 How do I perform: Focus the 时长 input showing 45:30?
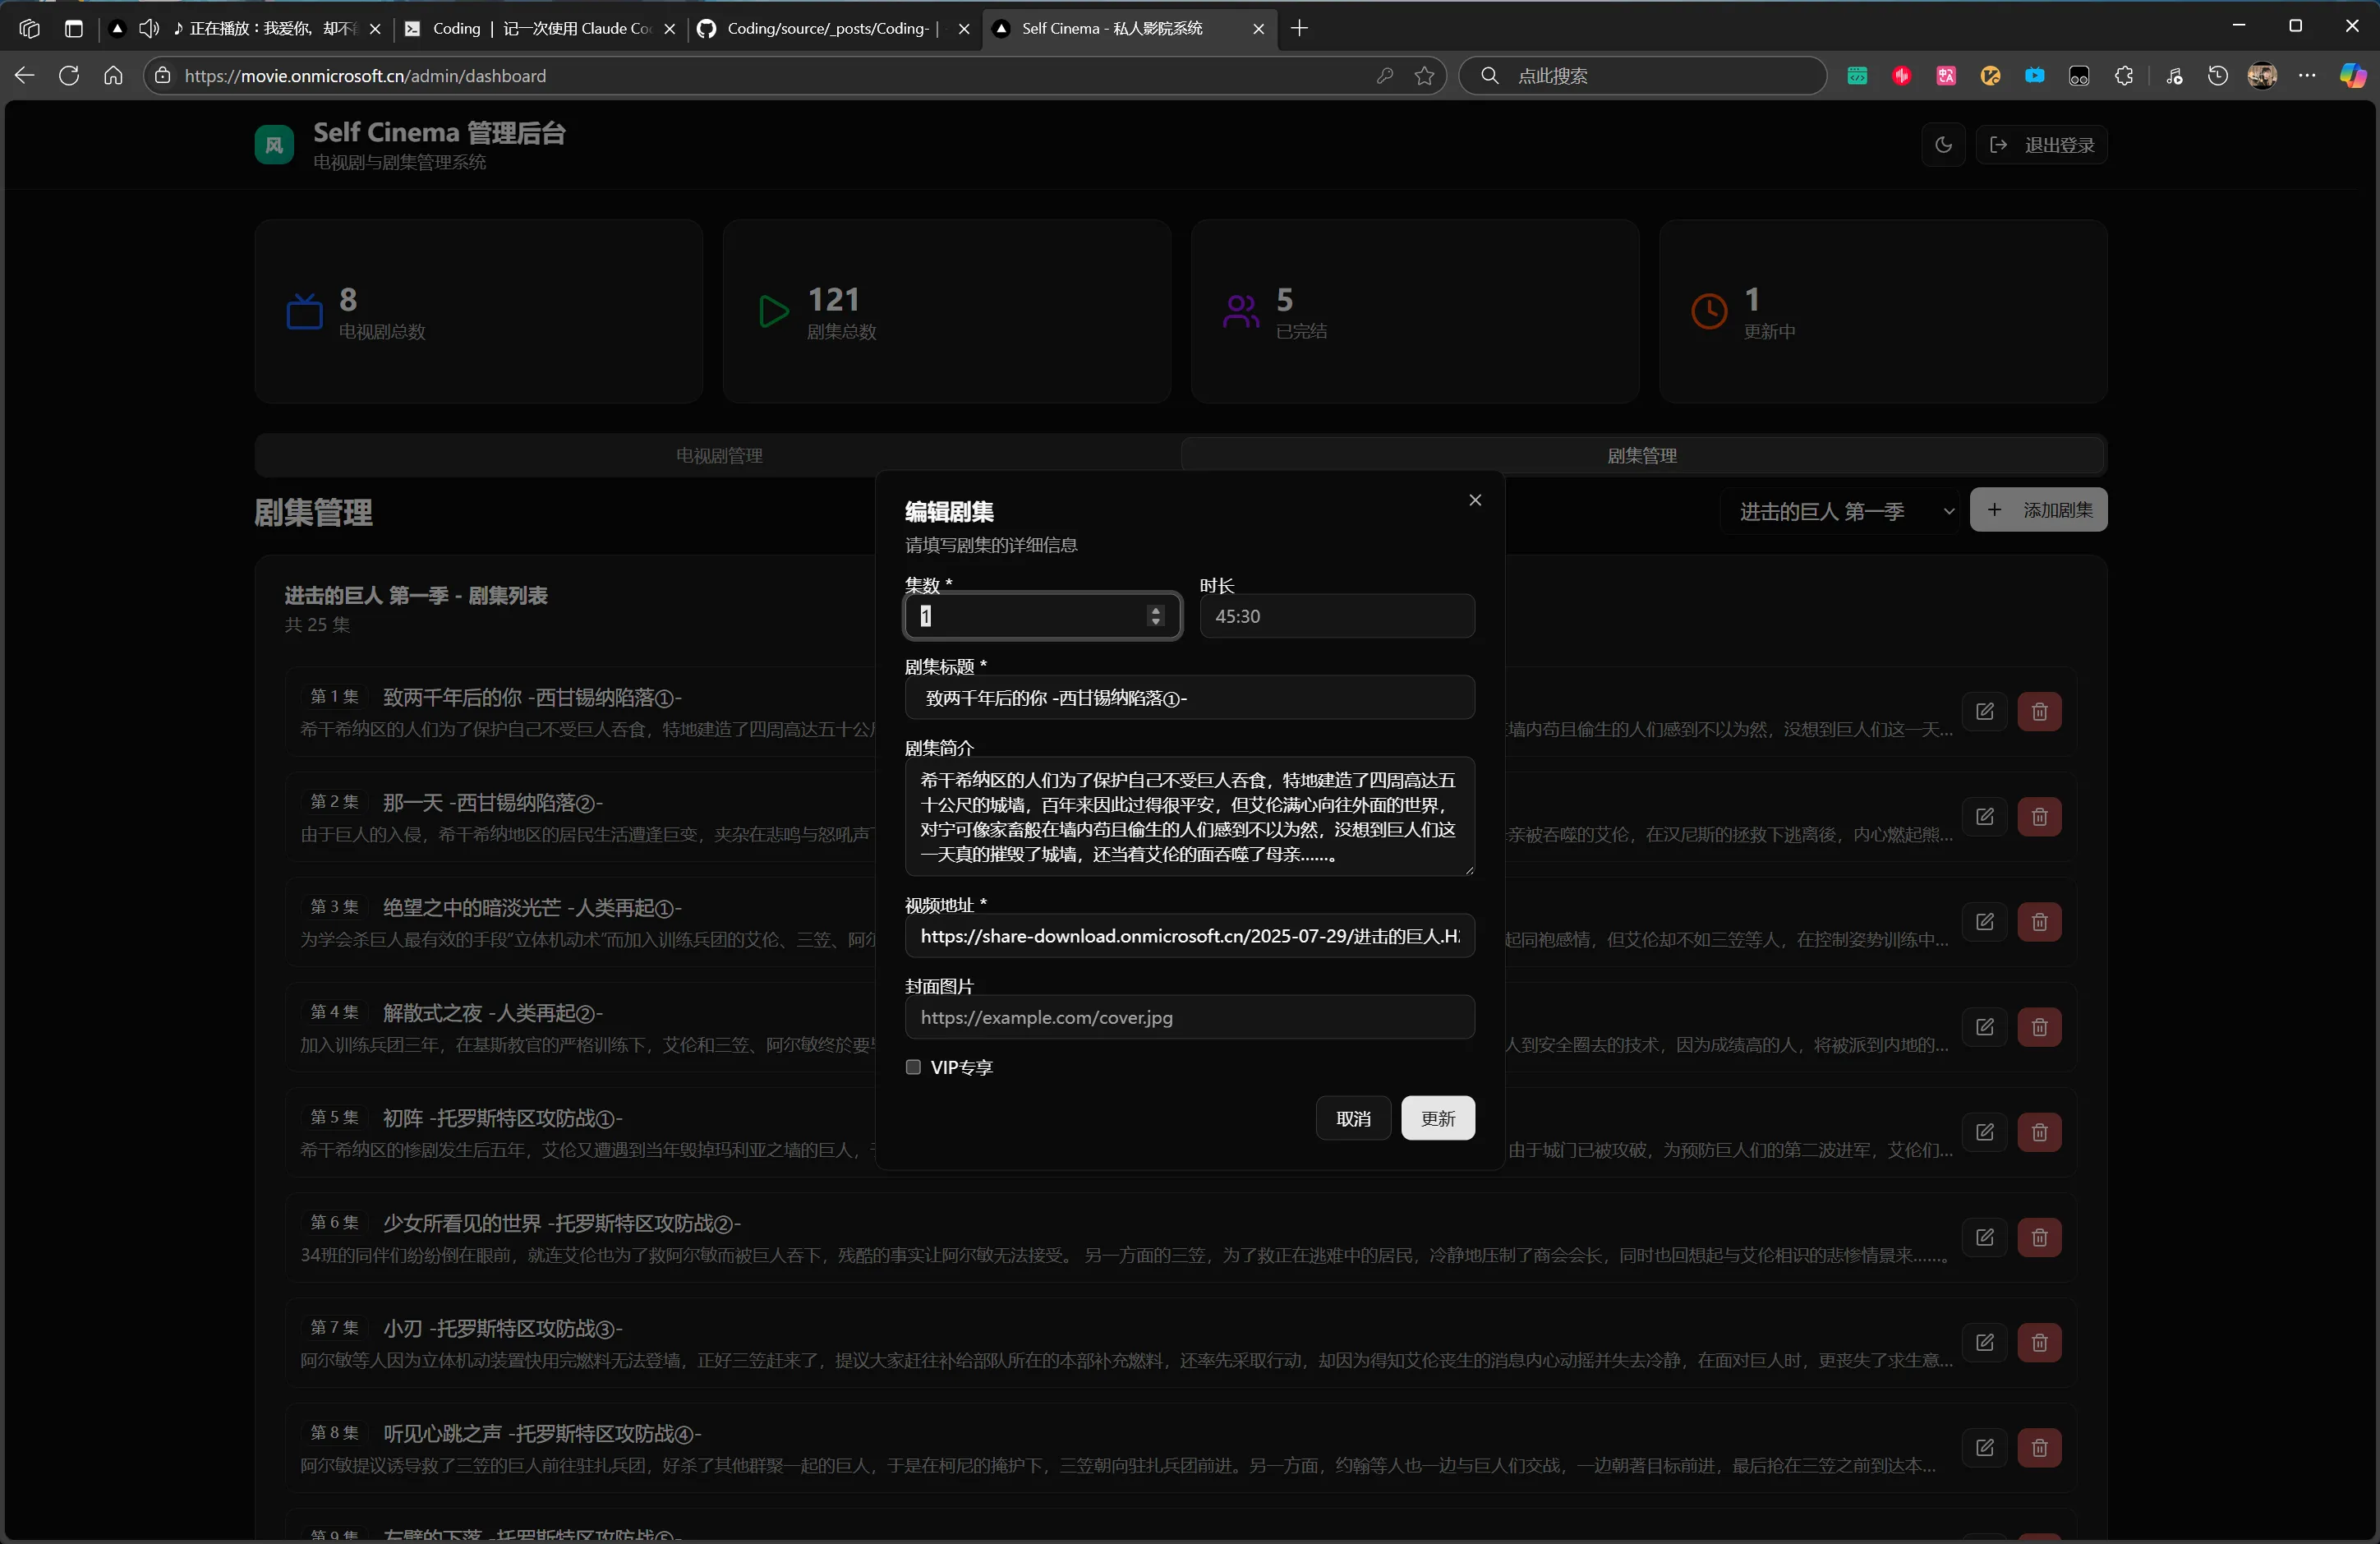click(1337, 616)
